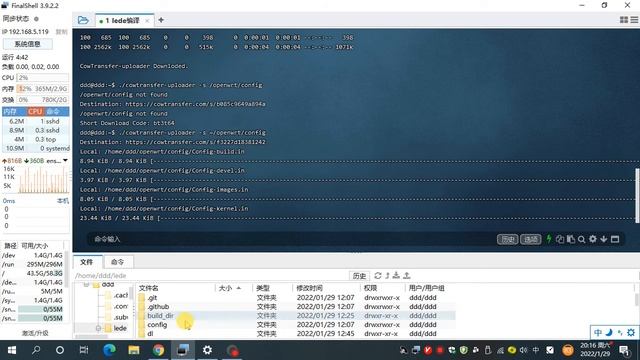Open terminal settings gear icon
This screenshot has width=640, height=360.
click(593, 239)
